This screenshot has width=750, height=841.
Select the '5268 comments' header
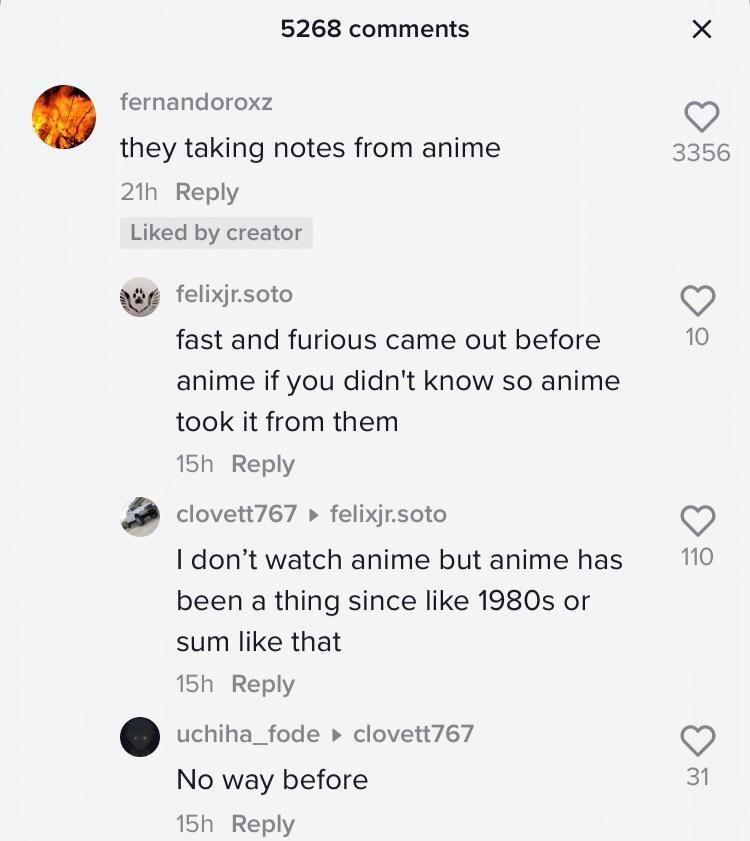pos(375,30)
